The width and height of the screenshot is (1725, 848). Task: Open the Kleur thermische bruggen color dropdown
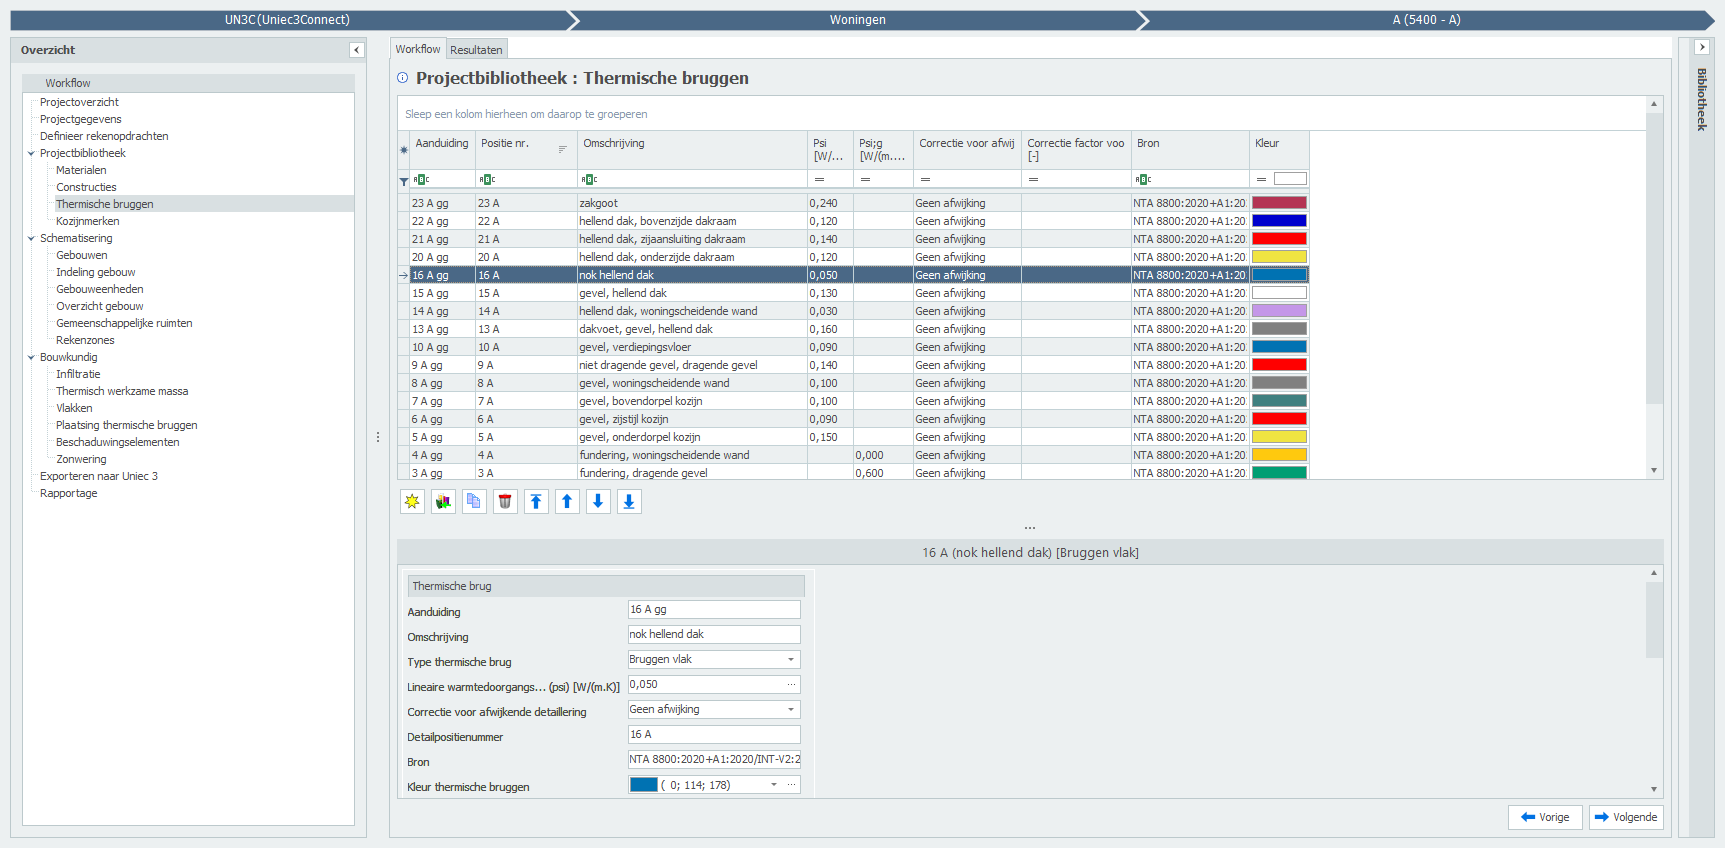pyautogui.click(x=774, y=785)
